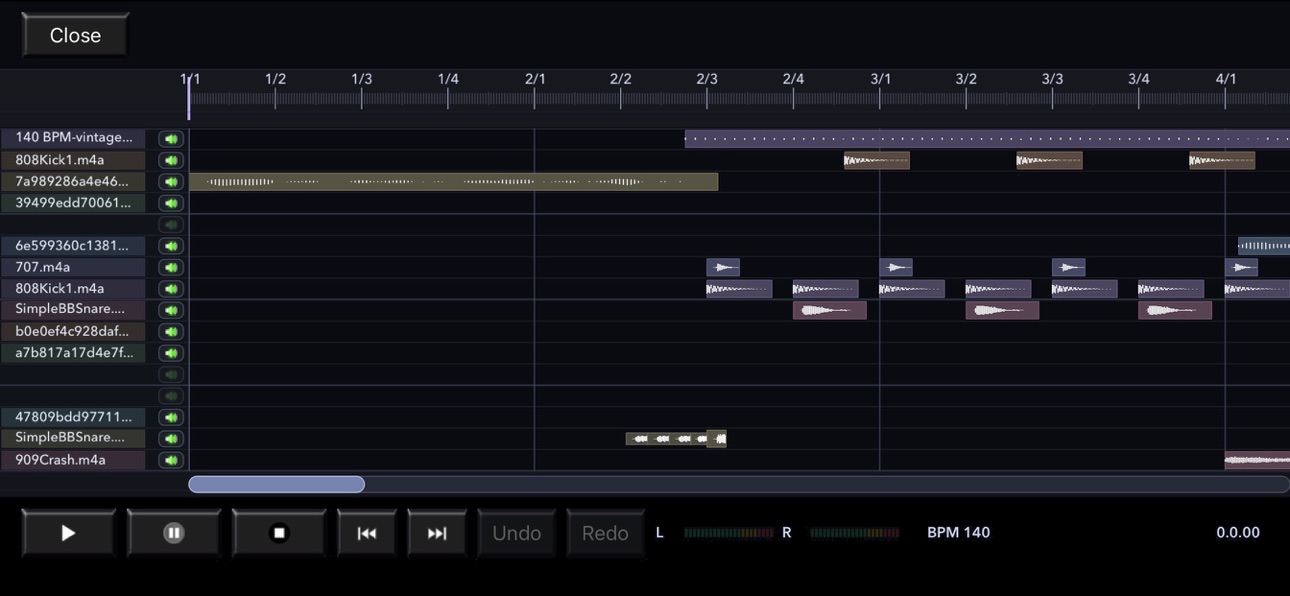Viewport: 1290px width, 596px height.
Task: Select the snare clip starting at beat 3/2
Action: [x=1002, y=310]
